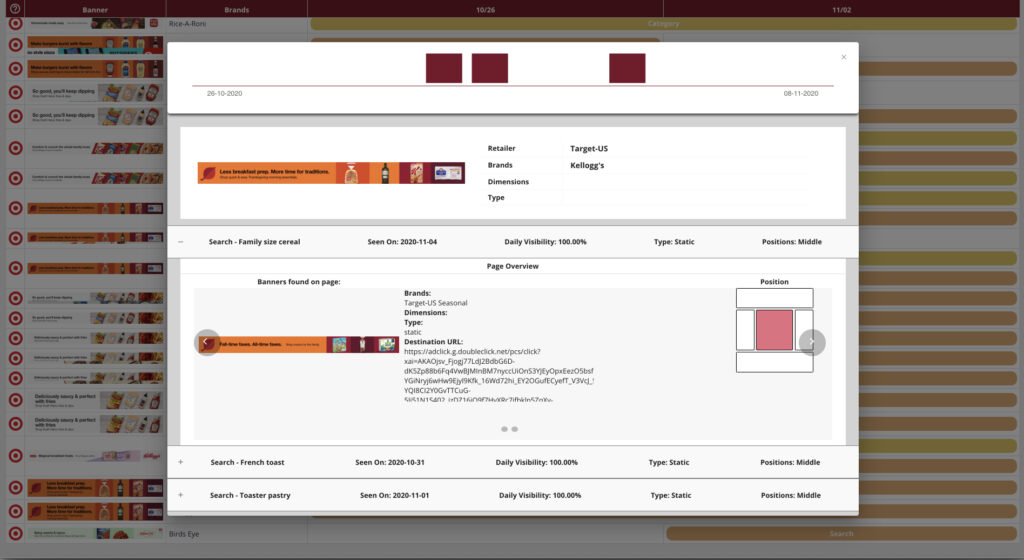Click the Target-US retailer value
The width and height of the screenshot is (1024, 560).
[x=589, y=149]
